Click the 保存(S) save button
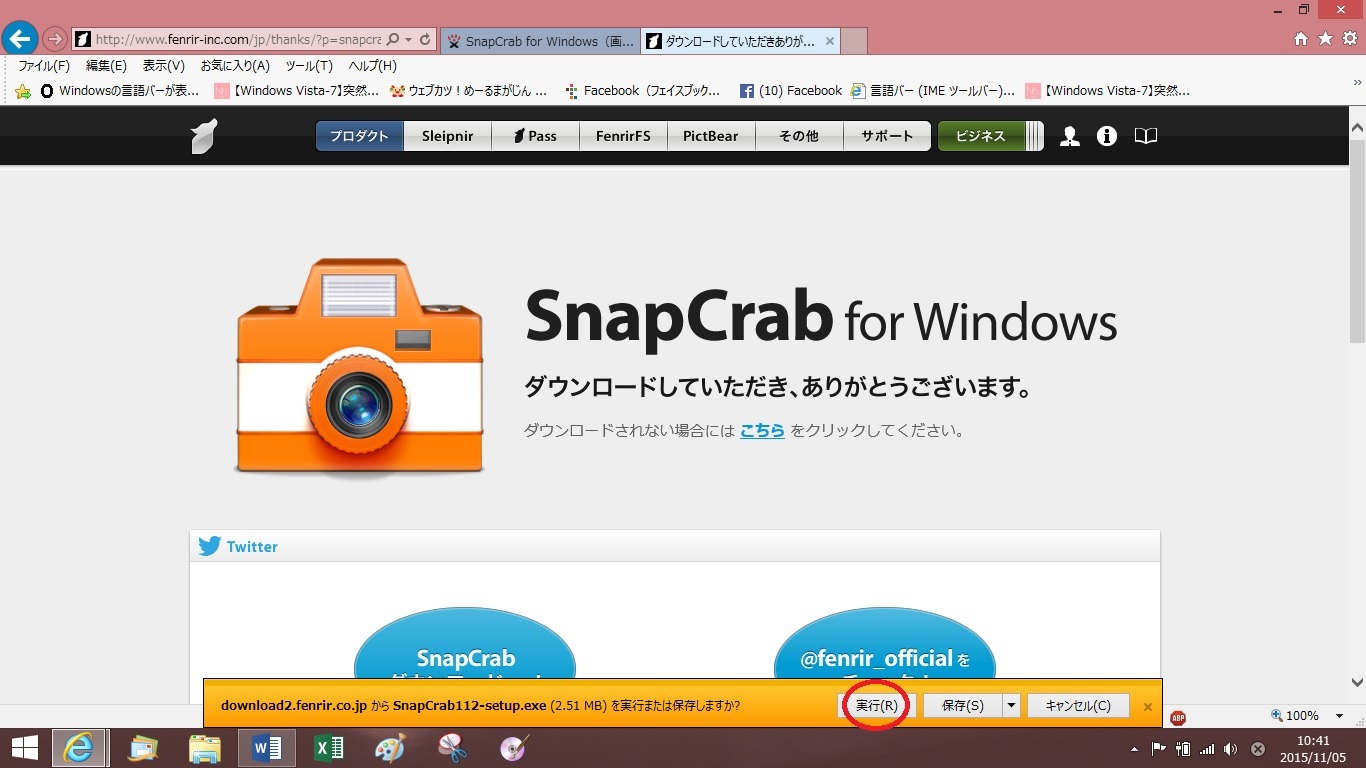This screenshot has width=1366, height=768. coord(962,705)
